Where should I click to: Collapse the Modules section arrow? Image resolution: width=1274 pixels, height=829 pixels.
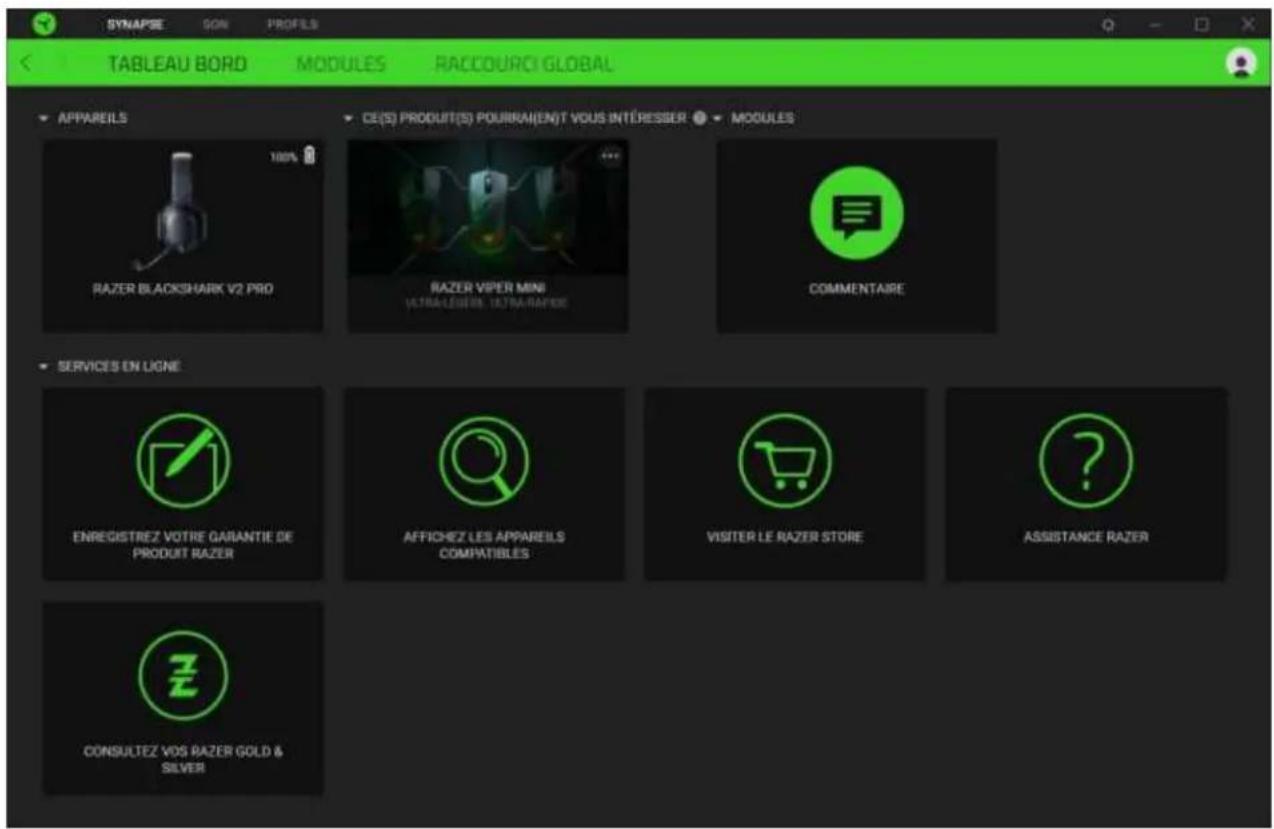[718, 118]
